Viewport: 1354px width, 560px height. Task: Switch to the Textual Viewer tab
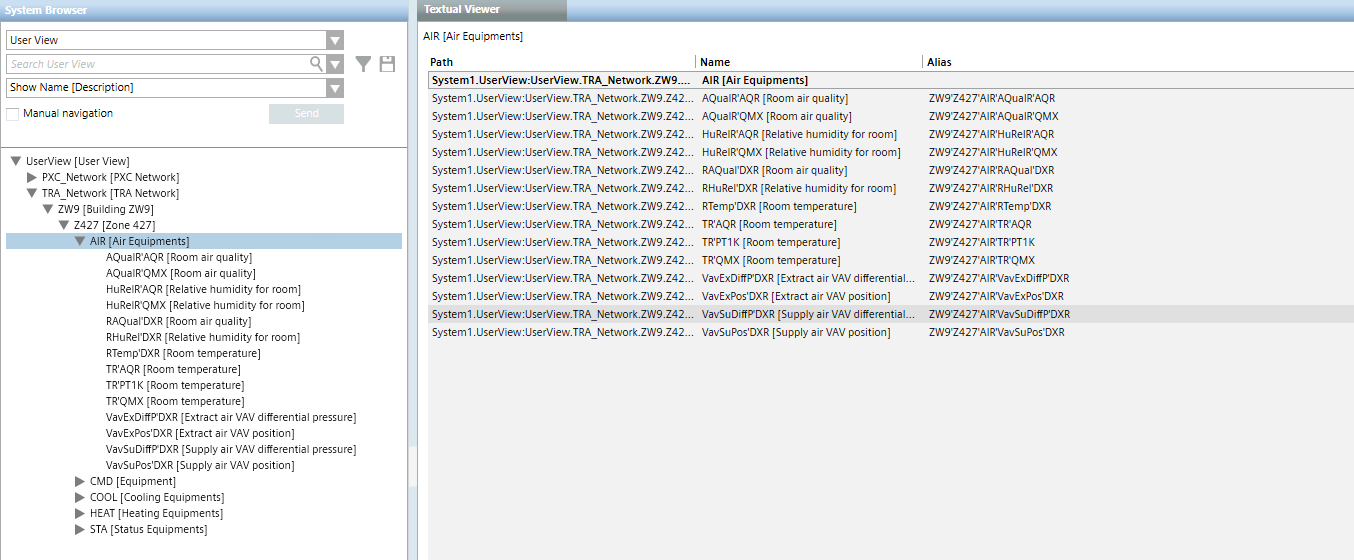pos(462,10)
